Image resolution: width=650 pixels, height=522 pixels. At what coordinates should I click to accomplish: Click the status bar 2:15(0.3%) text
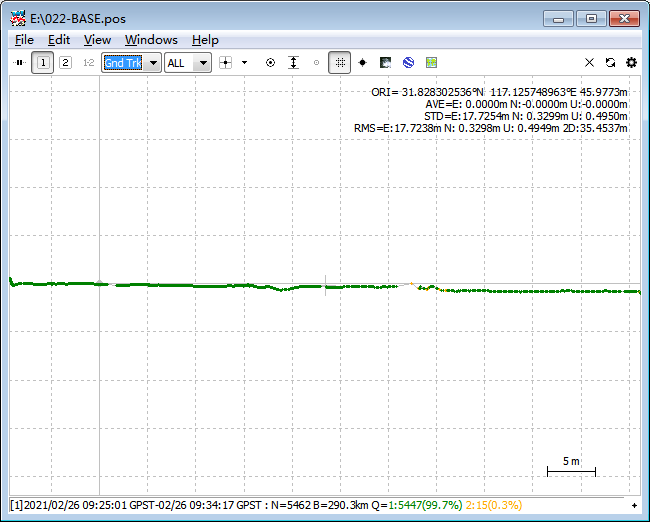click(x=494, y=505)
